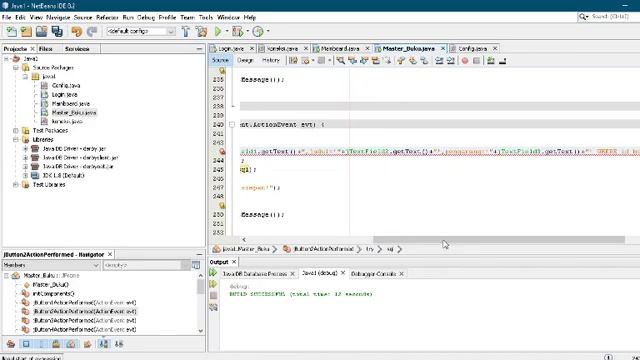
Task: Select initComponents() in Navigator list
Action: pyautogui.click(x=53, y=293)
